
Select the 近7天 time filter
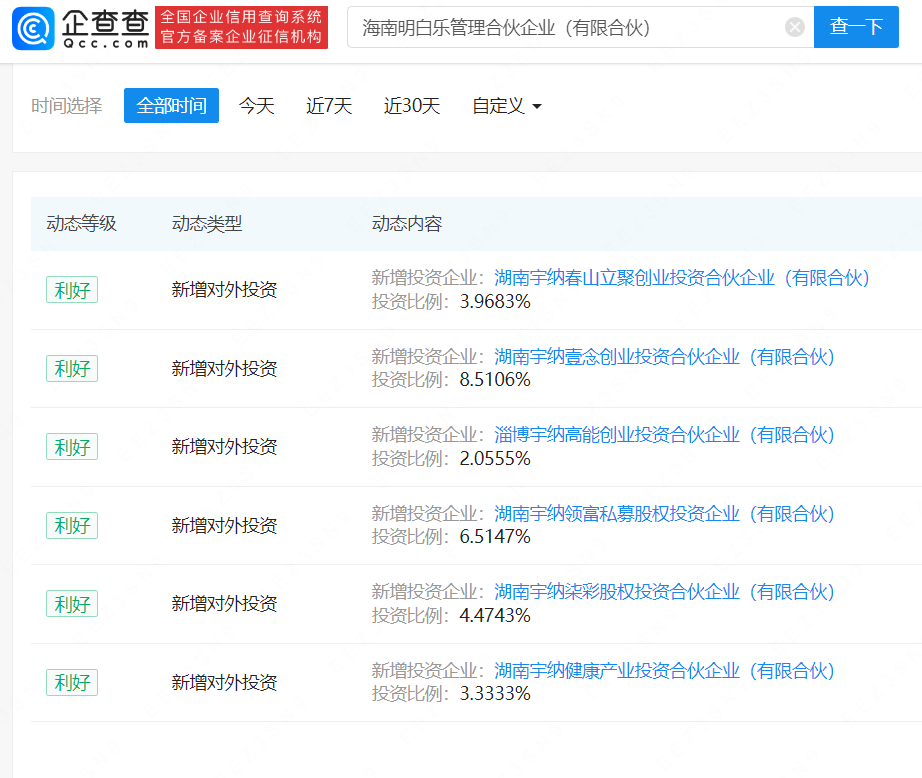329,106
